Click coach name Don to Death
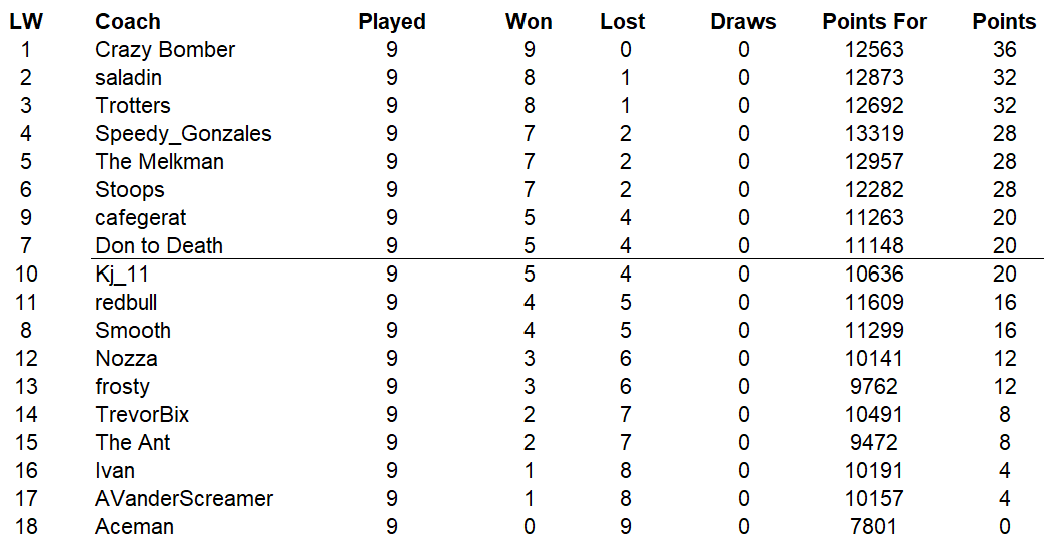1044x544 pixels. click(159, 246)
